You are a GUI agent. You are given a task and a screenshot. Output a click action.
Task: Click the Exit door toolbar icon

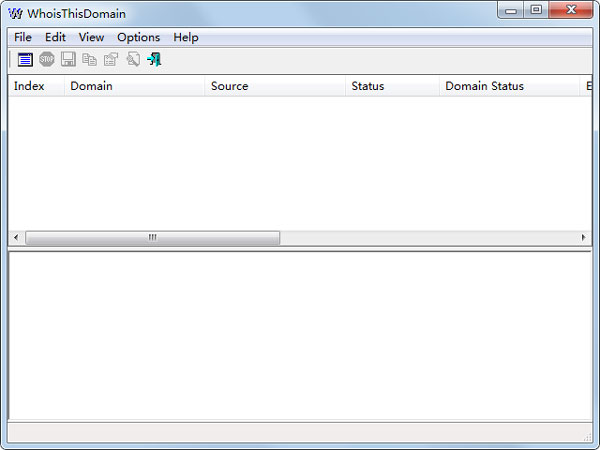pyautogui.click(x=154, y=59)
